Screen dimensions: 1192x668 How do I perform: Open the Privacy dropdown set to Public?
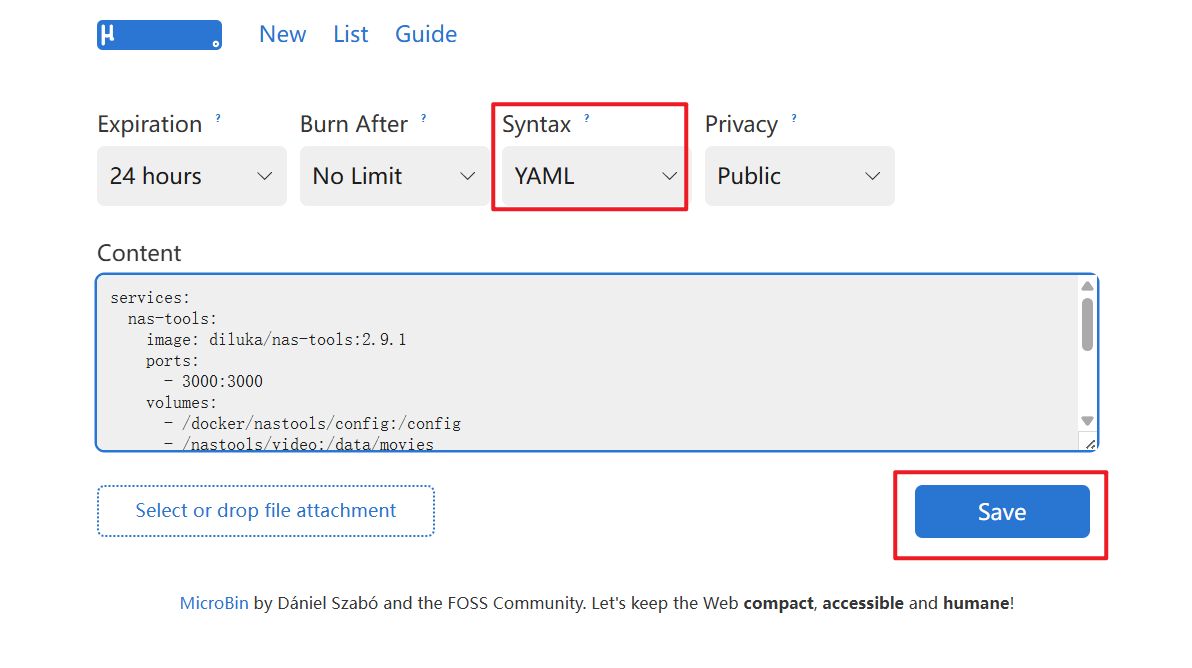pyautogui.click(x=800, y=176)
